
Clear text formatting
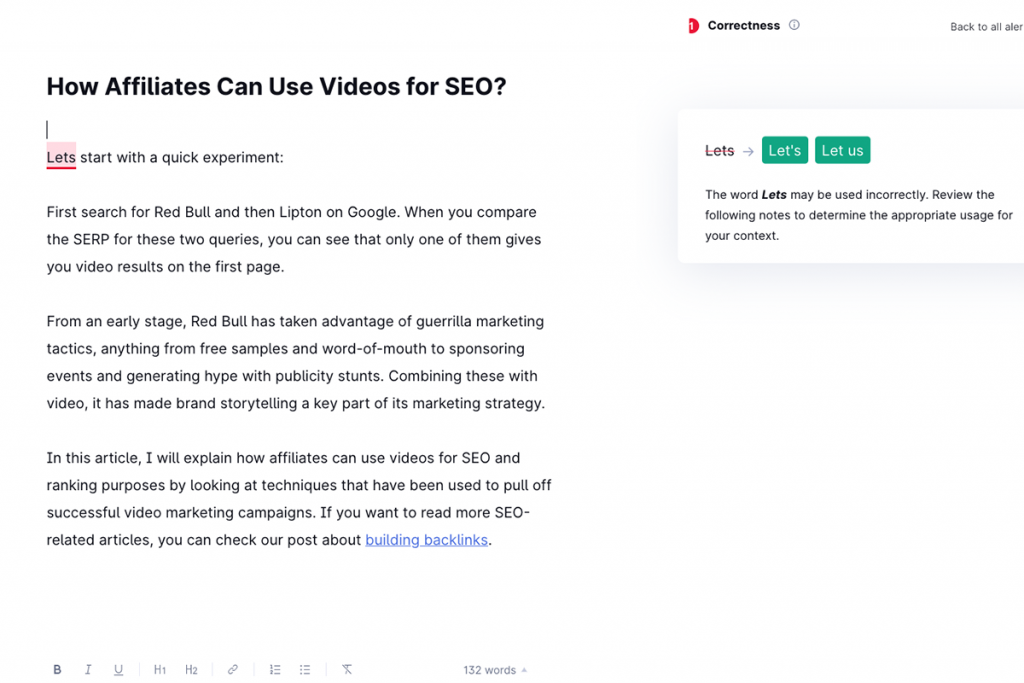347,669
